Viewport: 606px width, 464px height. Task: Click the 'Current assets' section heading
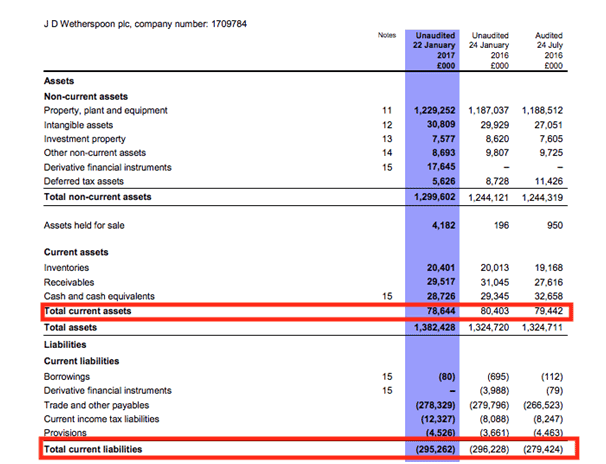coord(76,252)
